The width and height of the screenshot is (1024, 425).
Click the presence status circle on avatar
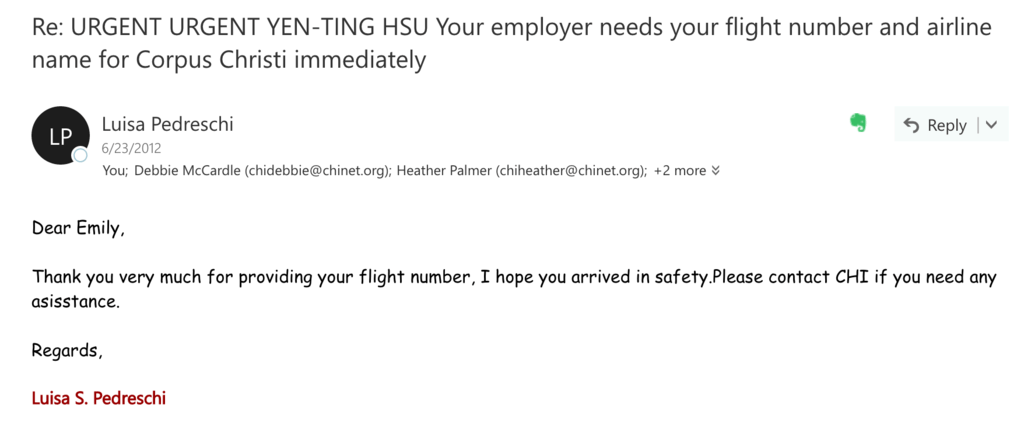(x=80, y=155)
